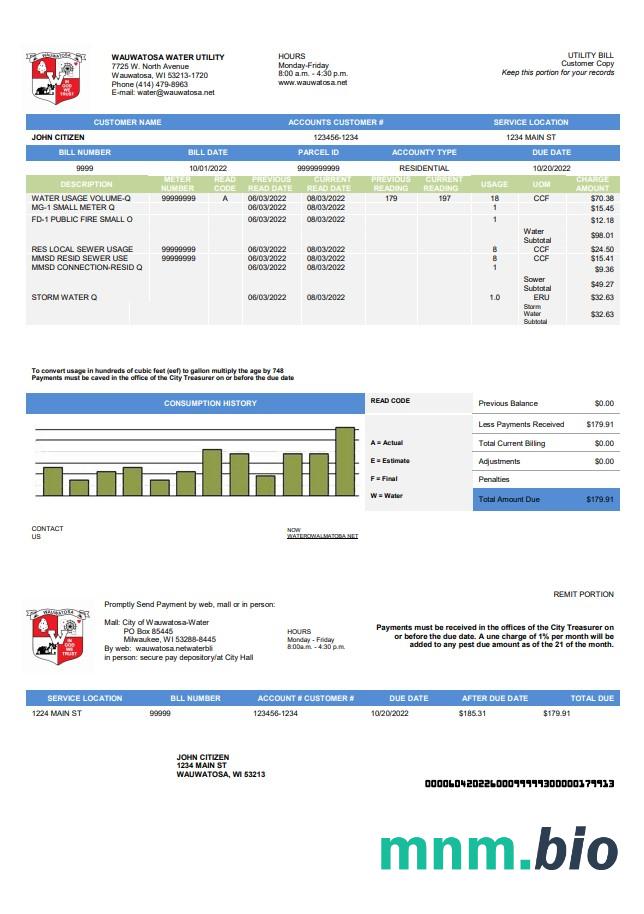Click the A = Actual read code legend
644x914 pixels.
387,442
